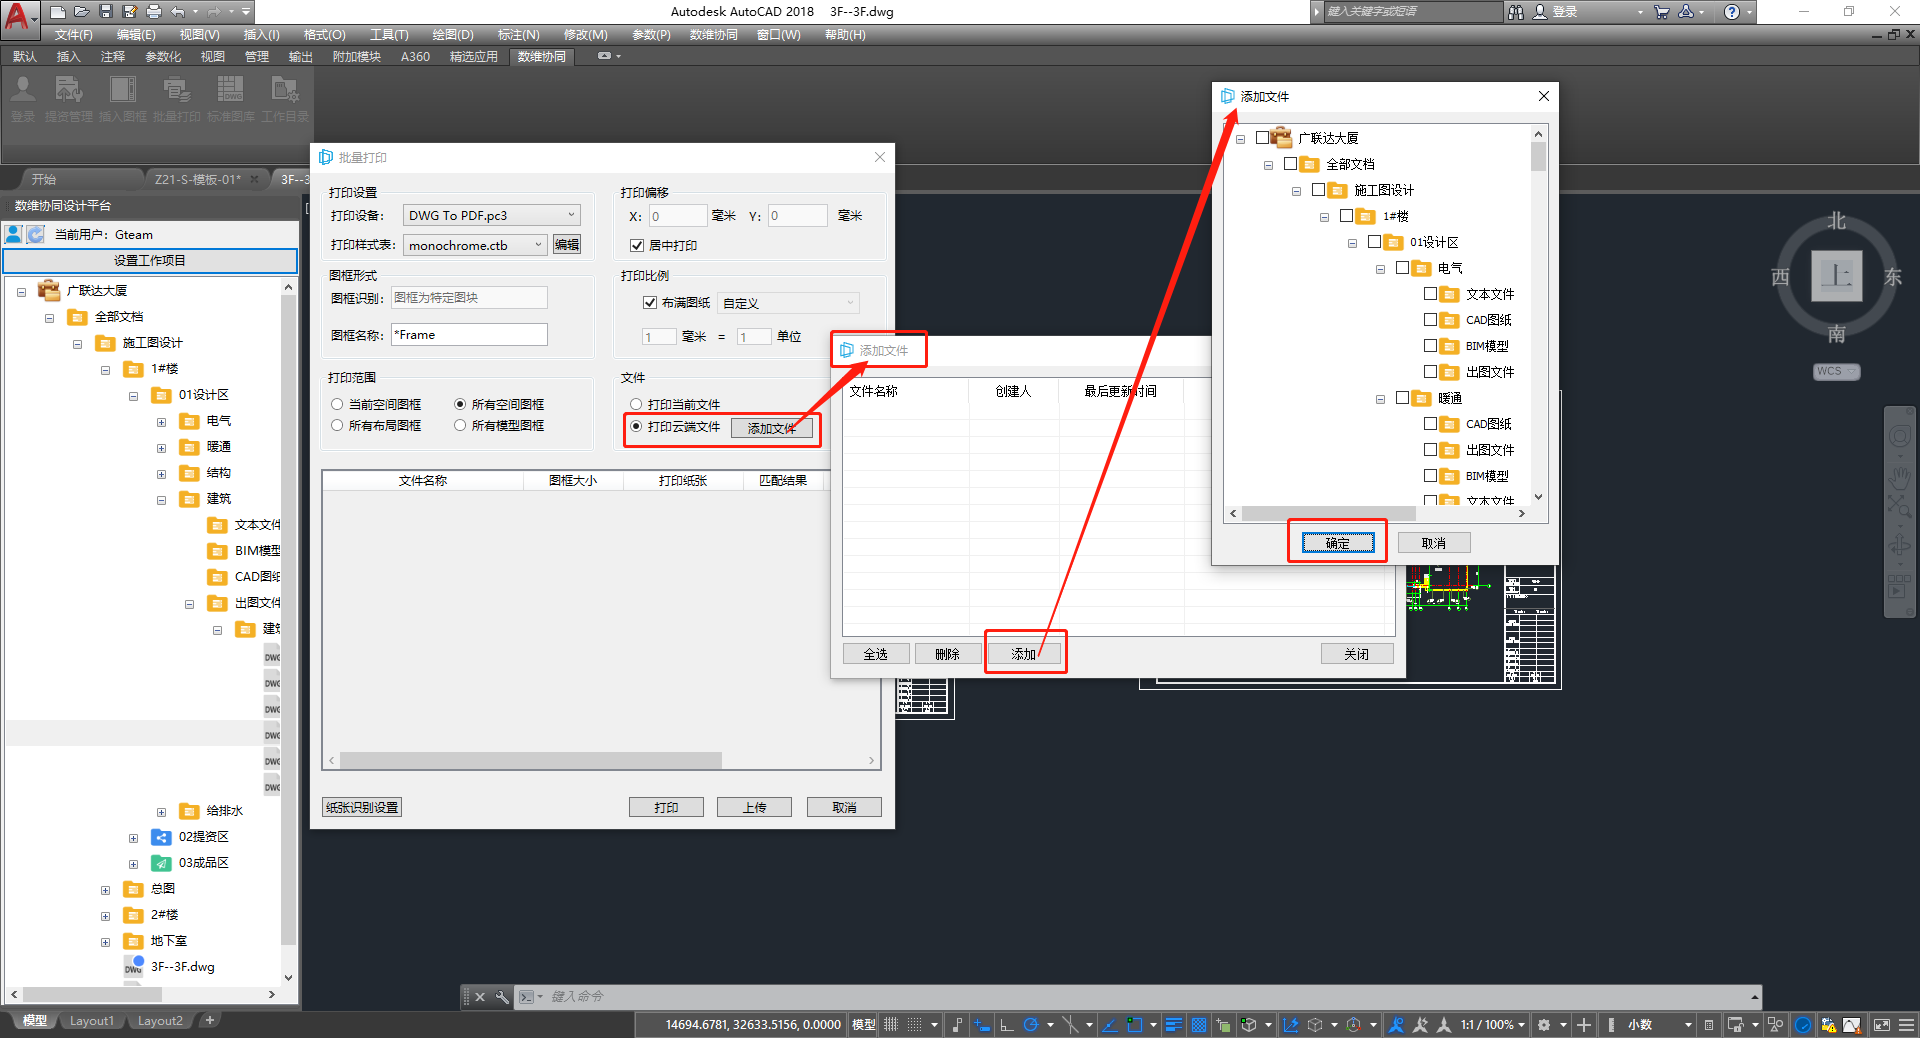1920x1038 pixels.
Task: Select 所有布局图框 radio button
Action: point(337,425)
